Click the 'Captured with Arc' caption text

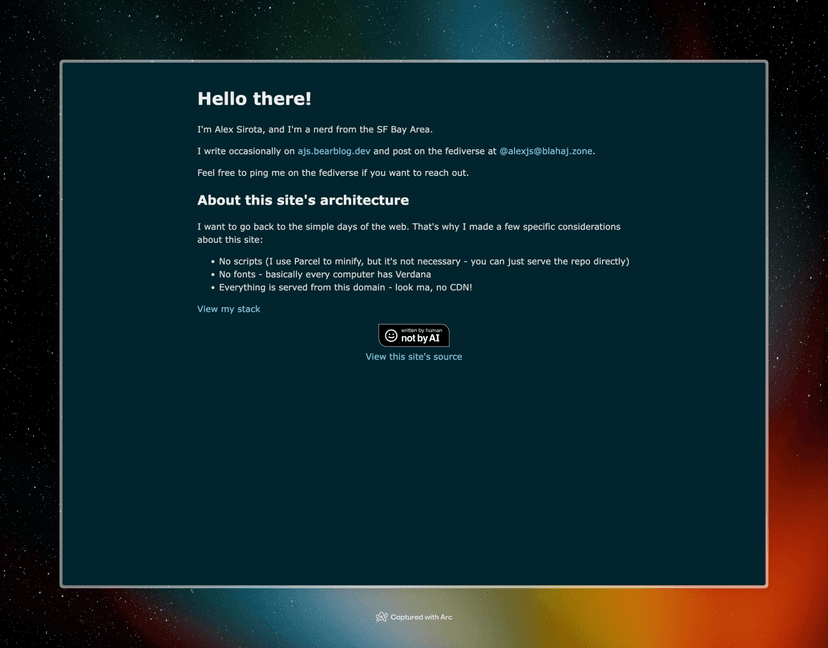click(x=421, y=617)
